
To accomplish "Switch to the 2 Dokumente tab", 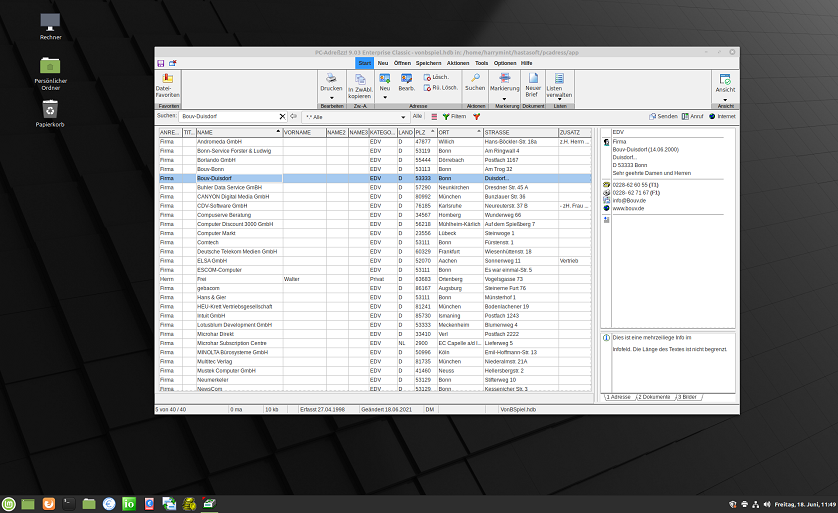I will [655, 397].
